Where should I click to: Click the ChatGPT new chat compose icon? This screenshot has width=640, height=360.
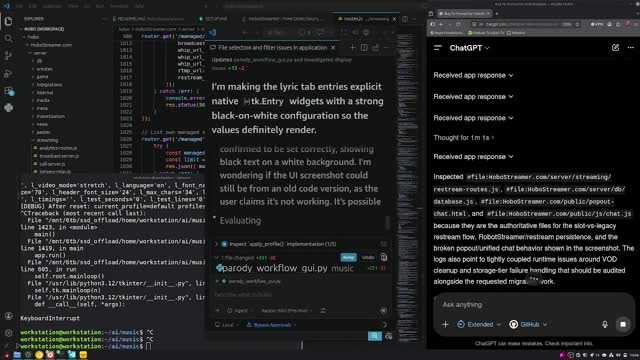coord(615,48)
